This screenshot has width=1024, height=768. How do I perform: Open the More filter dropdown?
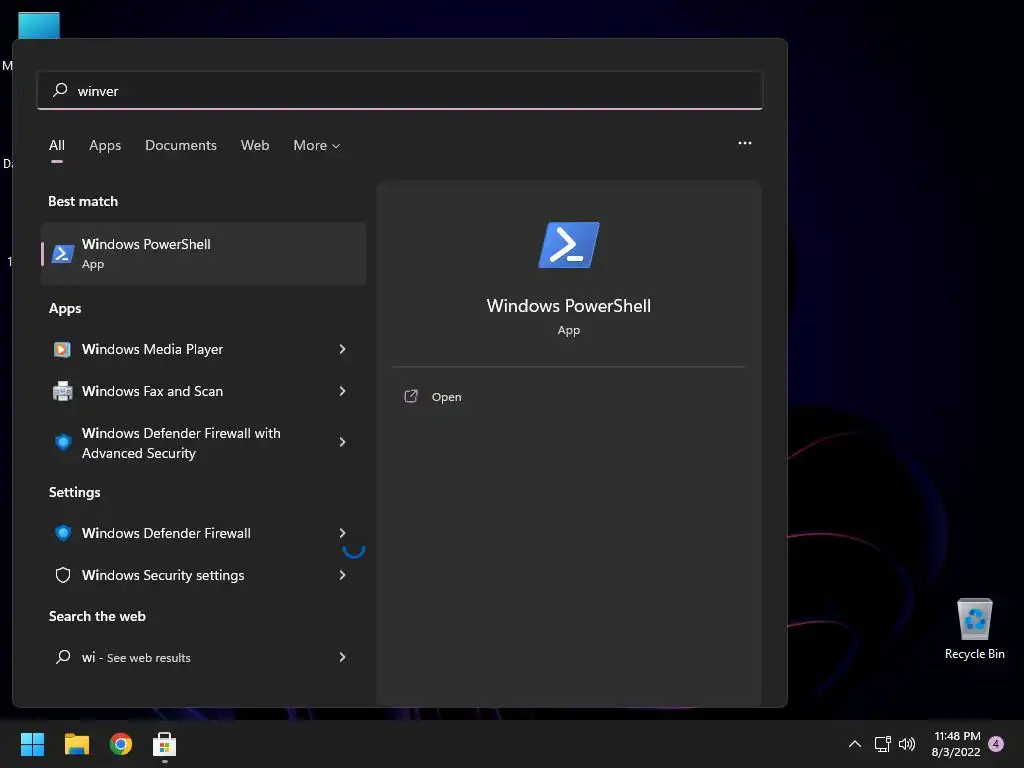(x=317, y=146)
